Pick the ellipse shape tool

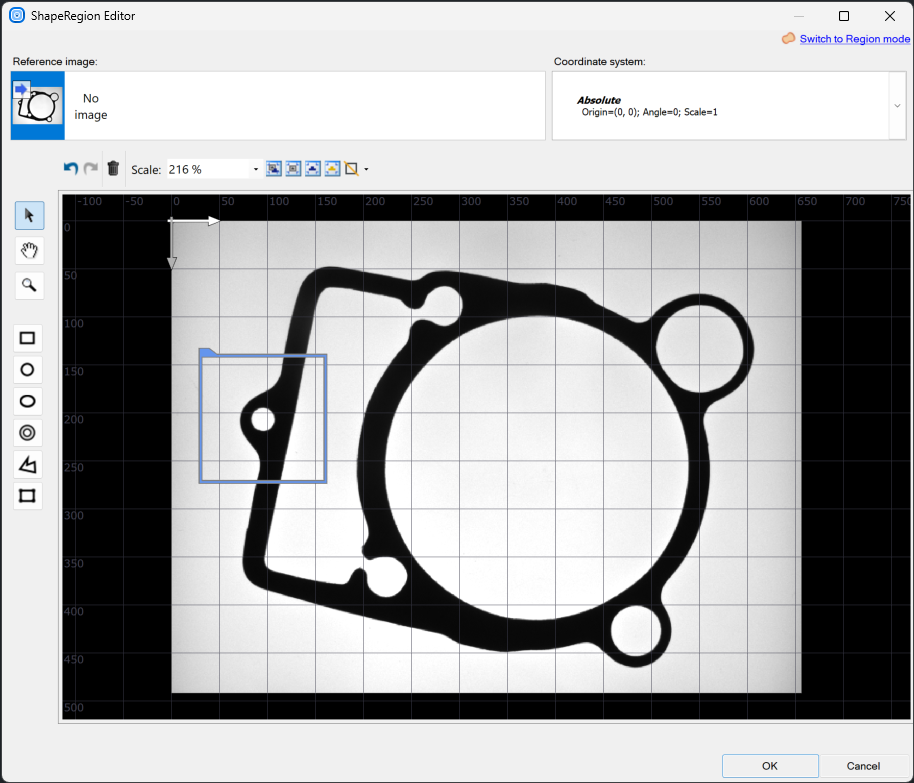tap(28, 401)
